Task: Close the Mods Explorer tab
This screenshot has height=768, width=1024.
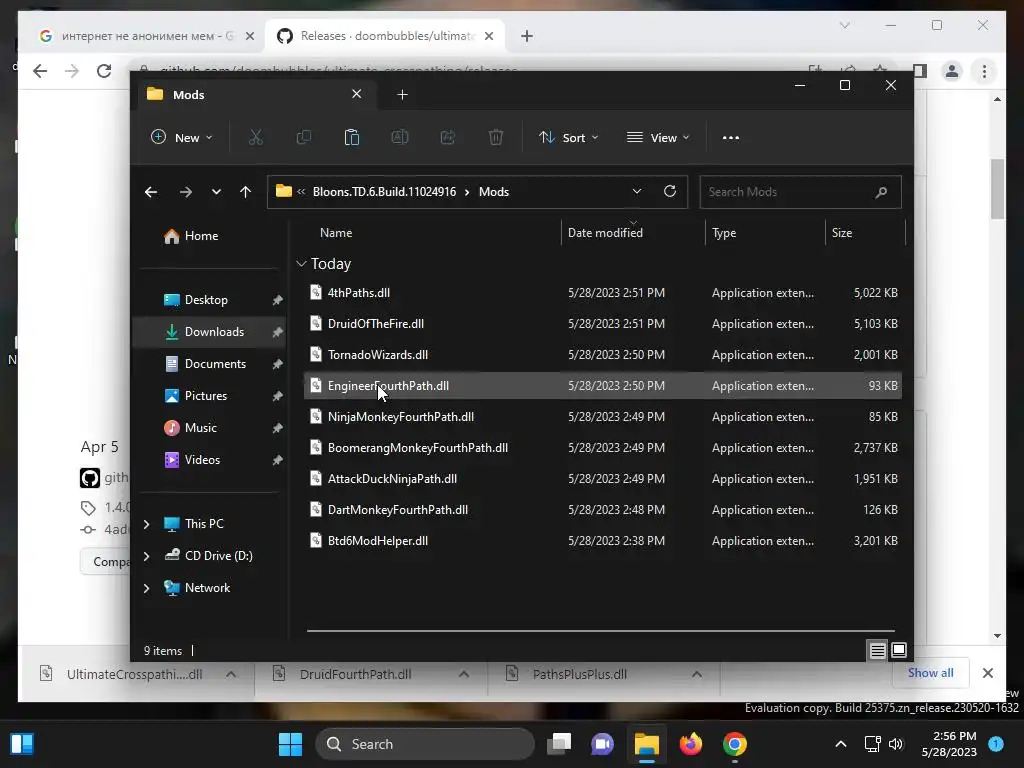Action: 357,94
